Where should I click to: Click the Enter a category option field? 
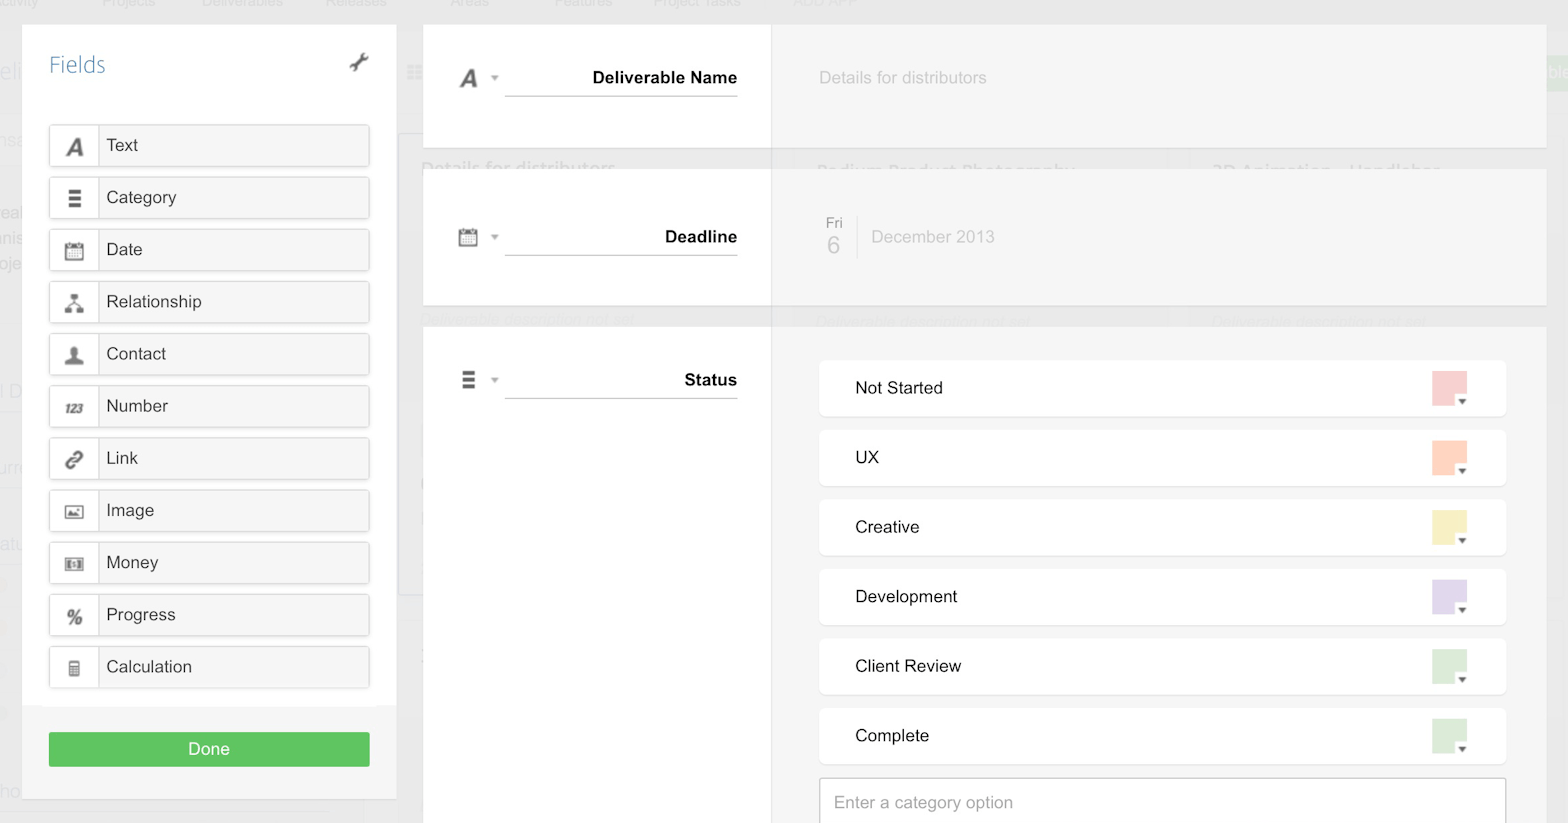tap(1161, 802)
